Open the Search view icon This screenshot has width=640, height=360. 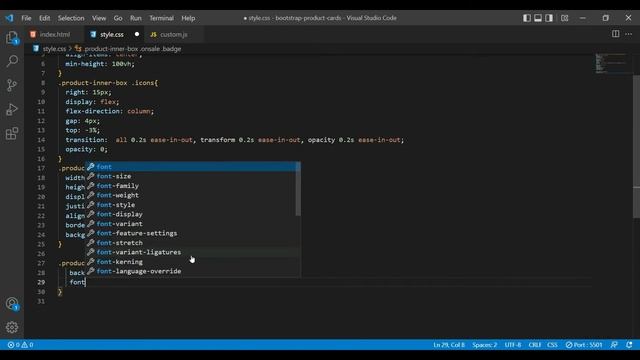click(x=12, y=62)
